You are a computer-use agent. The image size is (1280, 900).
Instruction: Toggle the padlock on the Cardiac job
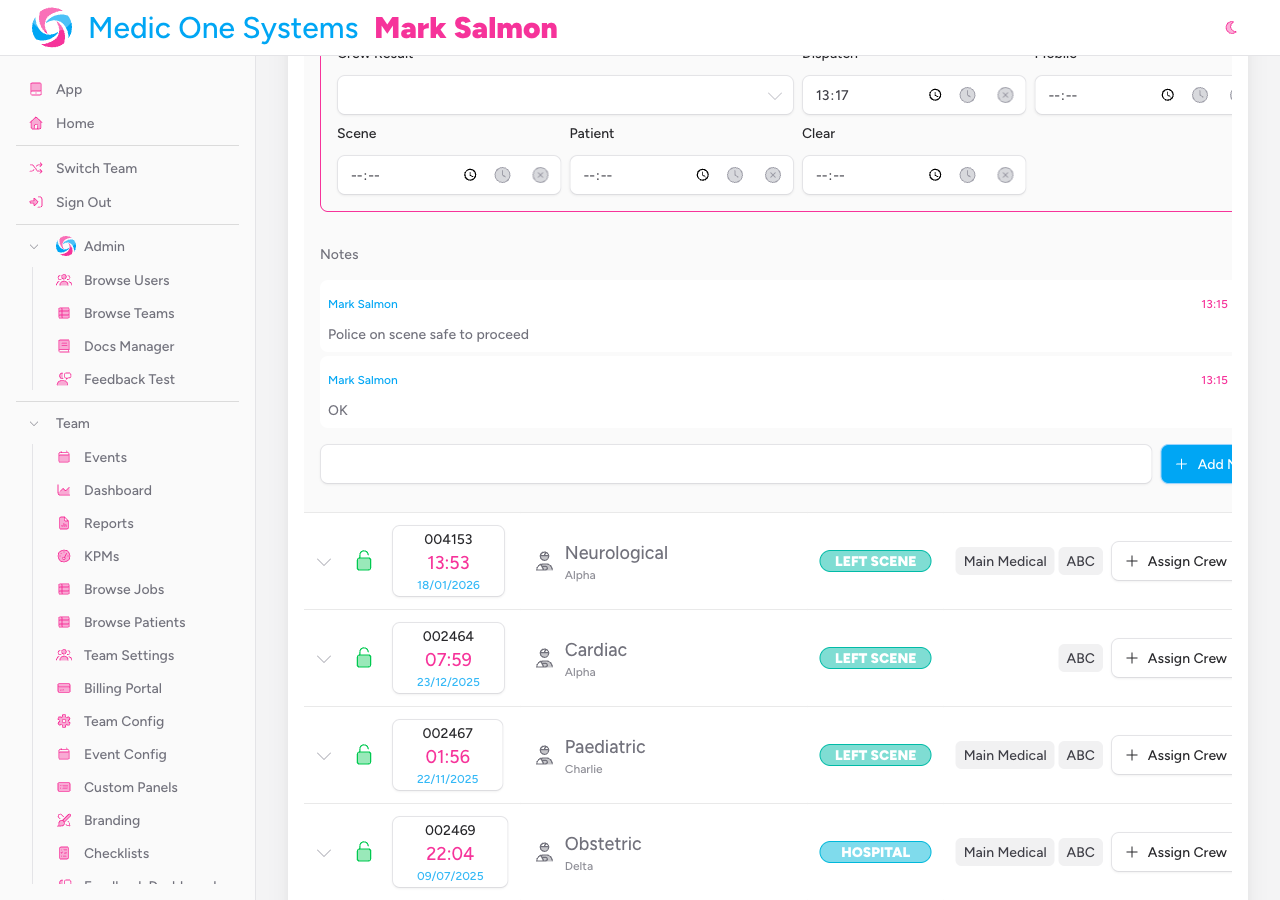click(x=364, y=658)
